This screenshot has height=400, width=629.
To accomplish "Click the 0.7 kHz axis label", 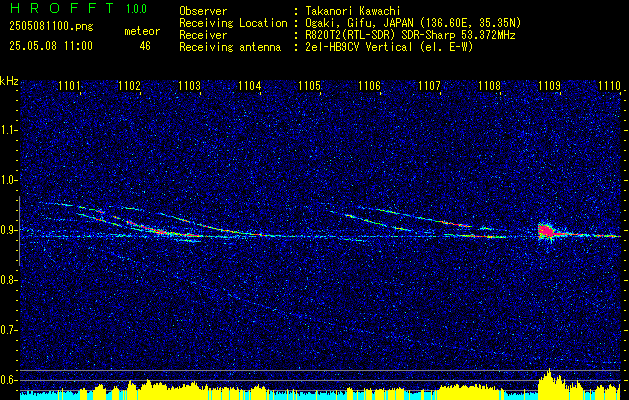I will (x=9, y=331).
